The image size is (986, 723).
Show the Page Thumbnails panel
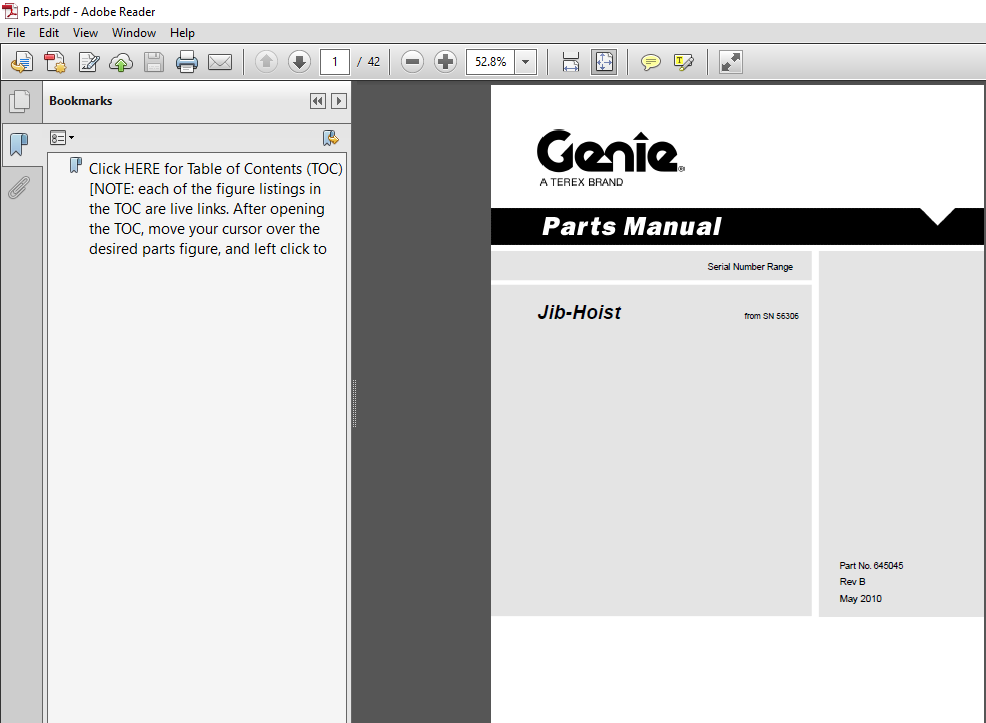point(19,101)
